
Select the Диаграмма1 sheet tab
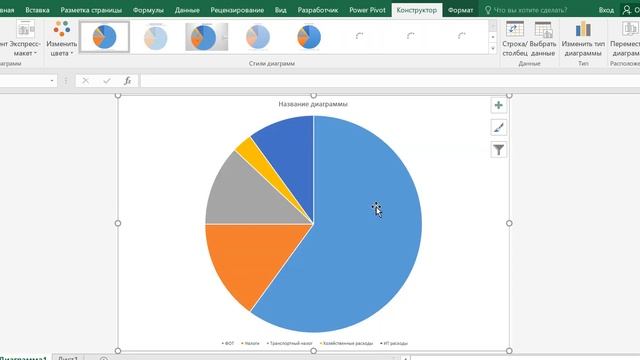tap(23, 358)
